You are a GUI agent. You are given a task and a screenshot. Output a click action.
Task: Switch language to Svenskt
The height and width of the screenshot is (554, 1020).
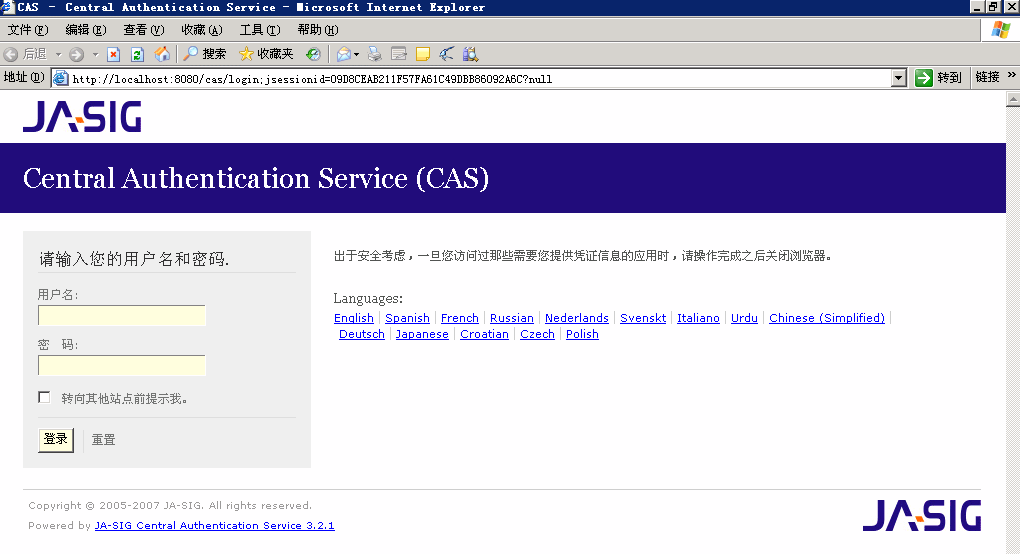click(x=643, y=318)
